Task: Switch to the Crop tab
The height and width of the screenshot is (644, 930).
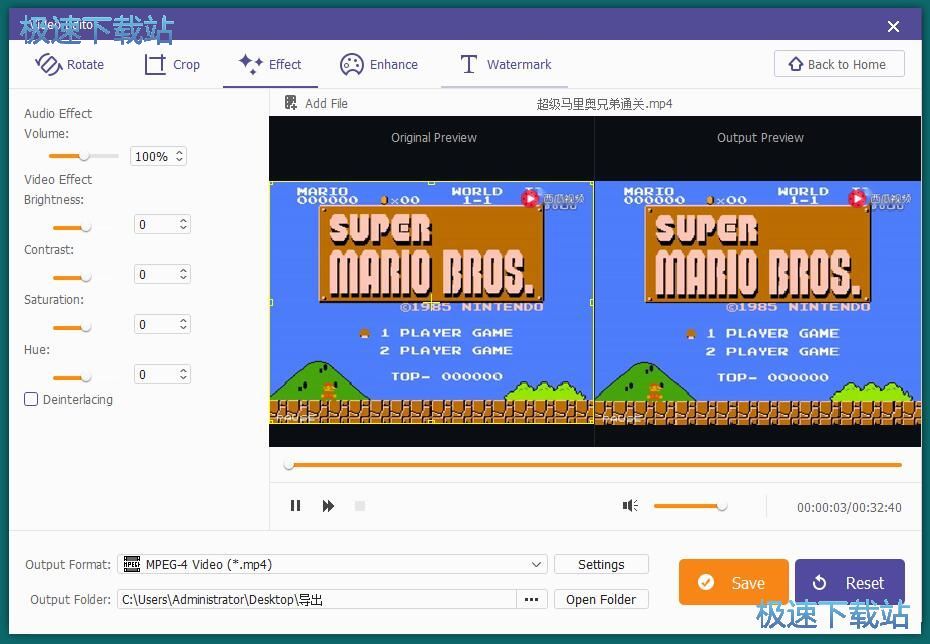Action: coord(172,64)
